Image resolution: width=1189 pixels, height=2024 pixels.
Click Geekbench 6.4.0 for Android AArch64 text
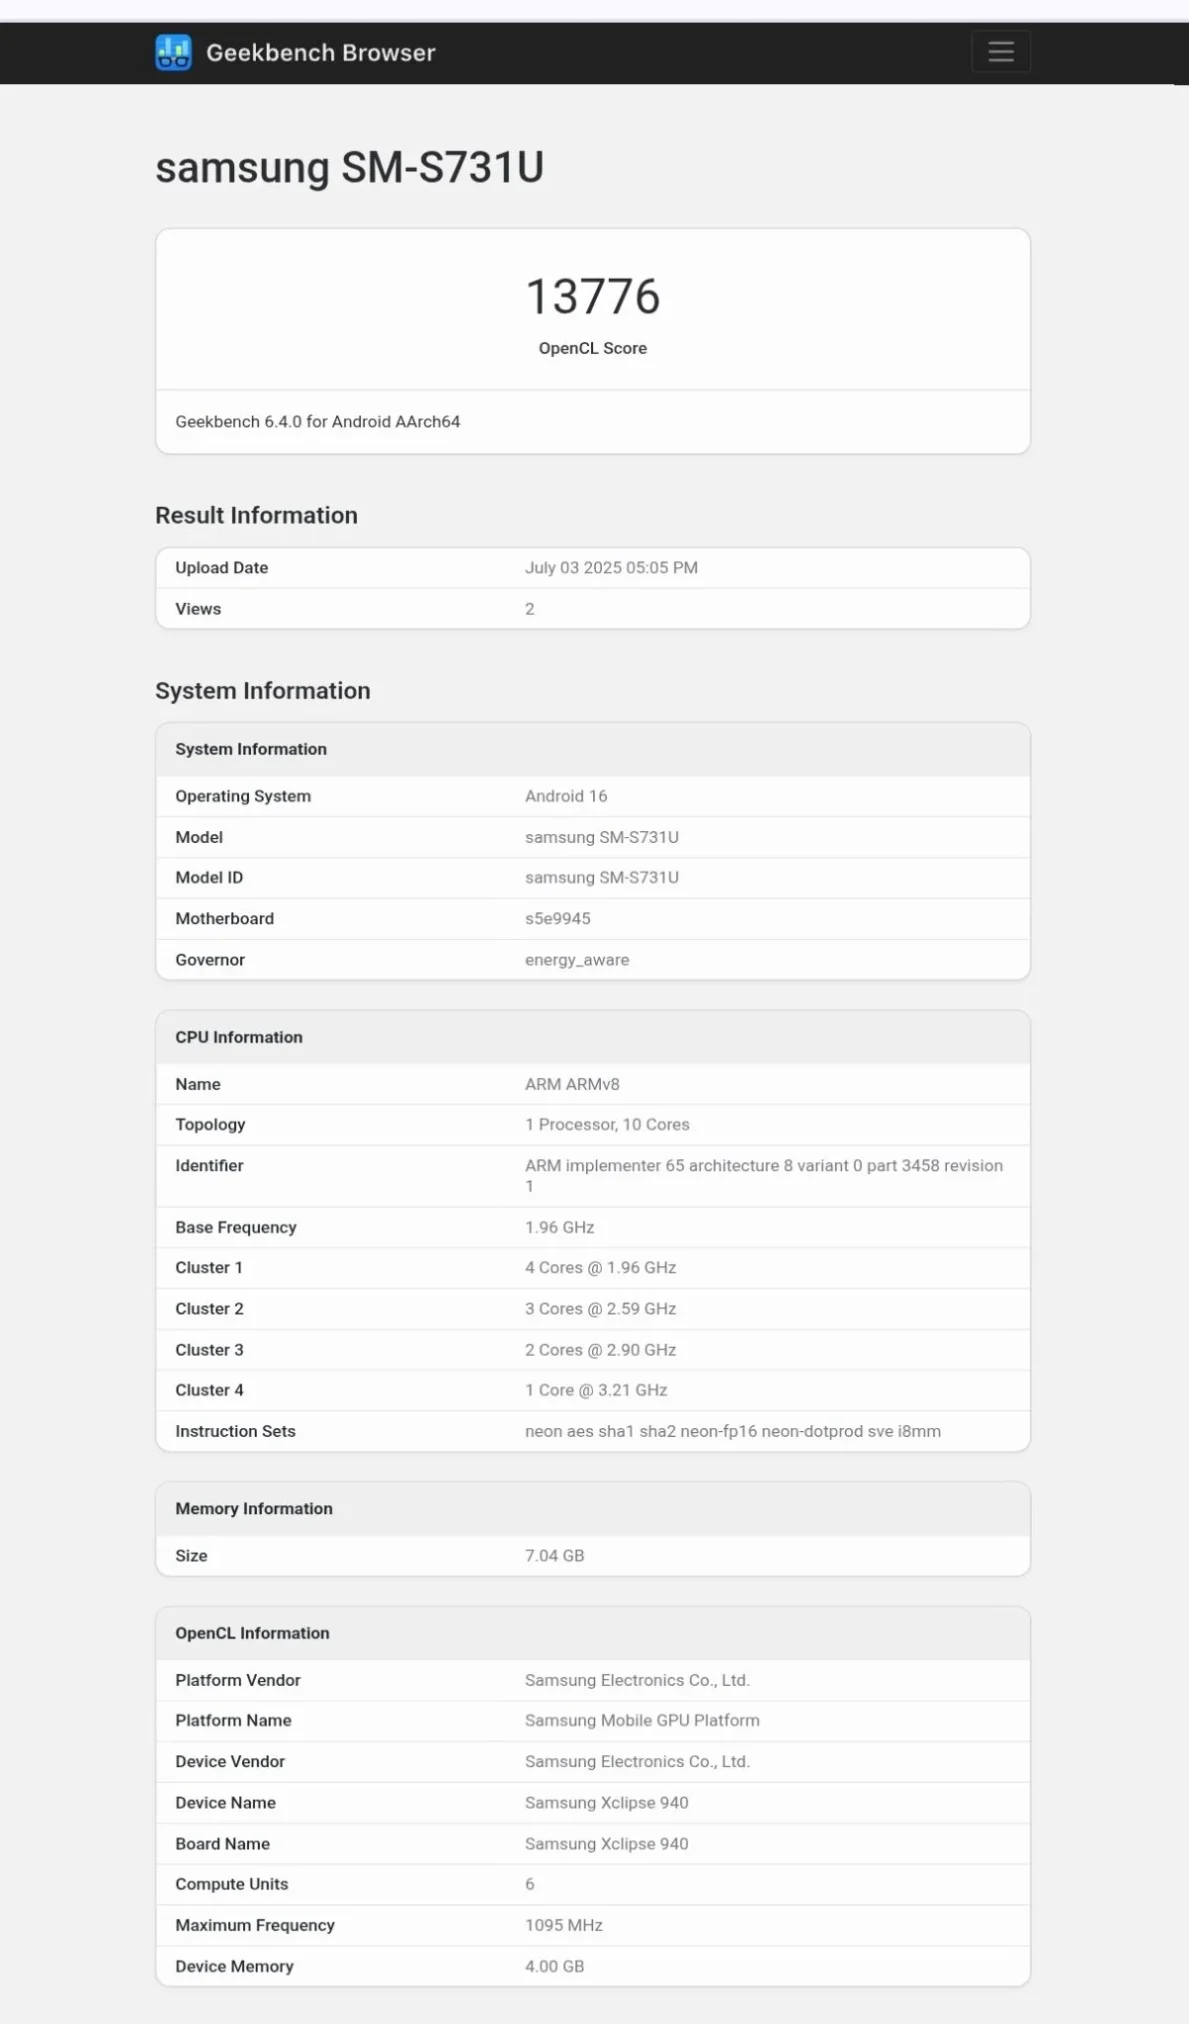pyautogui.click(x=317, y=422)
